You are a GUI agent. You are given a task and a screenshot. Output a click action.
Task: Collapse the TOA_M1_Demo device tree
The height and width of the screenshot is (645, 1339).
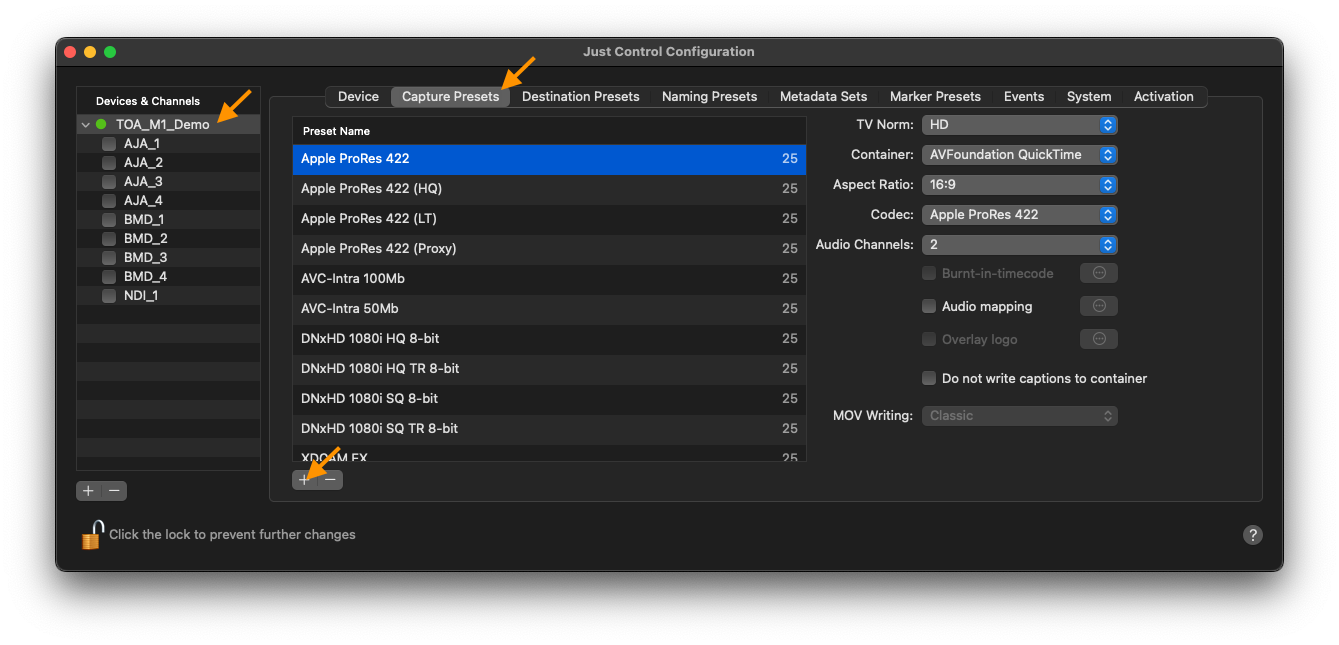[85, 125]
